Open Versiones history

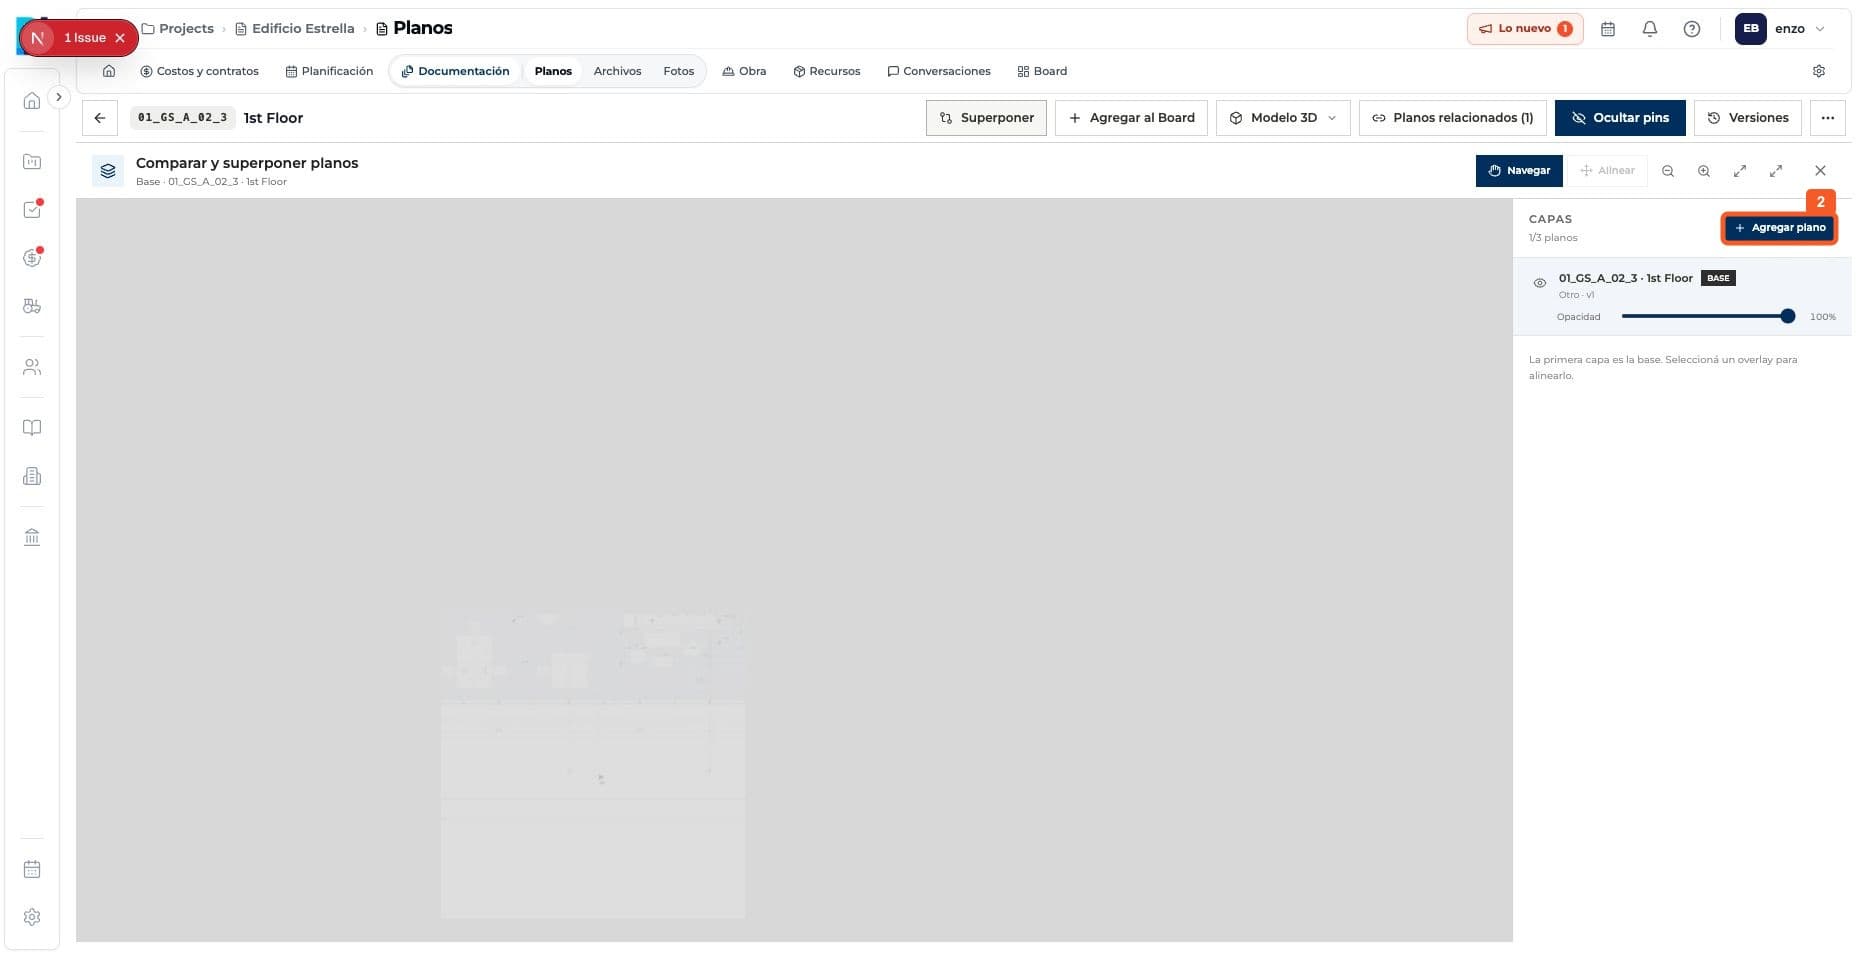[x=1748, y=118]
